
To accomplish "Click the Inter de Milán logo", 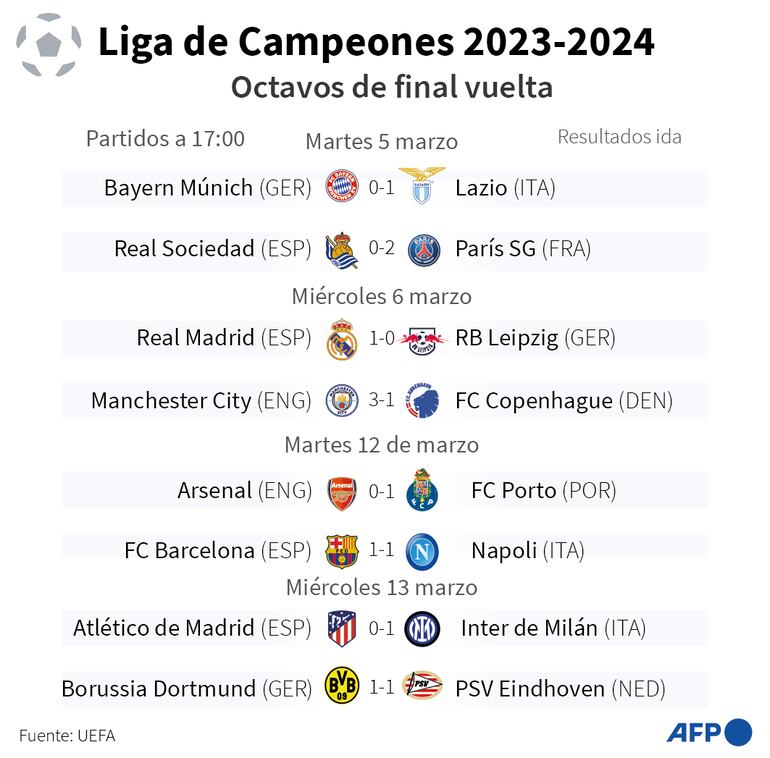I will click(423, 628).
